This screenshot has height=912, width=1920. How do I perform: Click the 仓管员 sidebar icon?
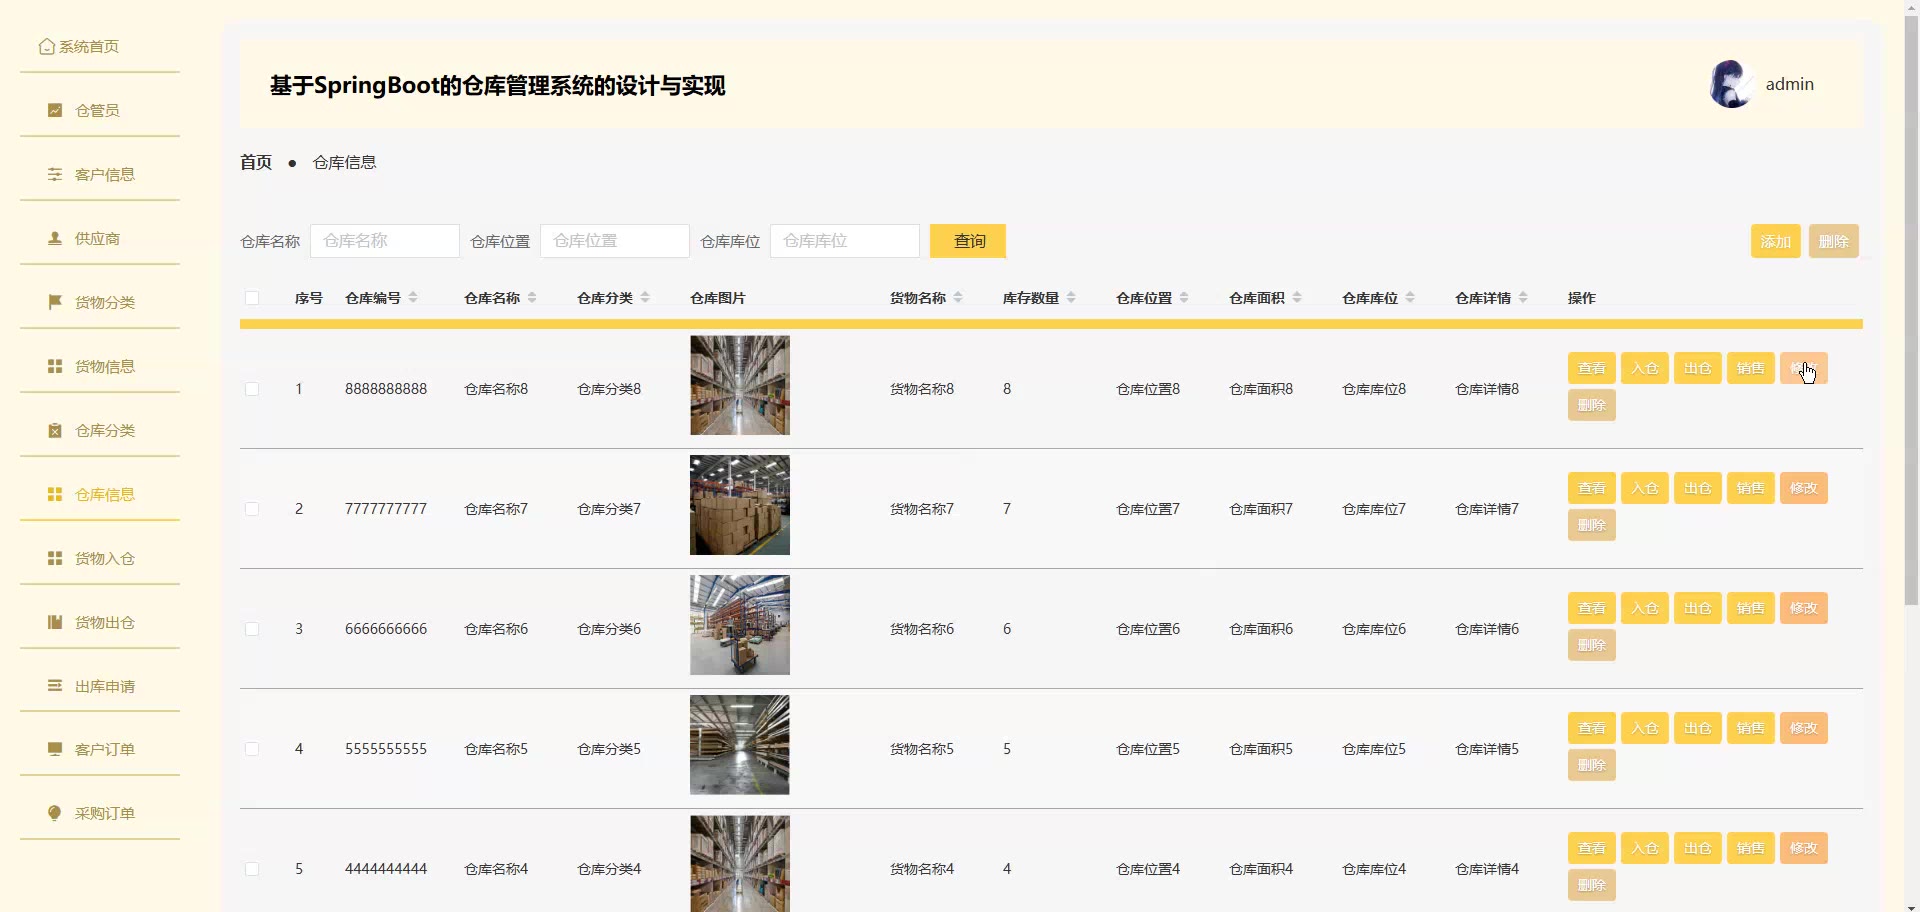55,111
